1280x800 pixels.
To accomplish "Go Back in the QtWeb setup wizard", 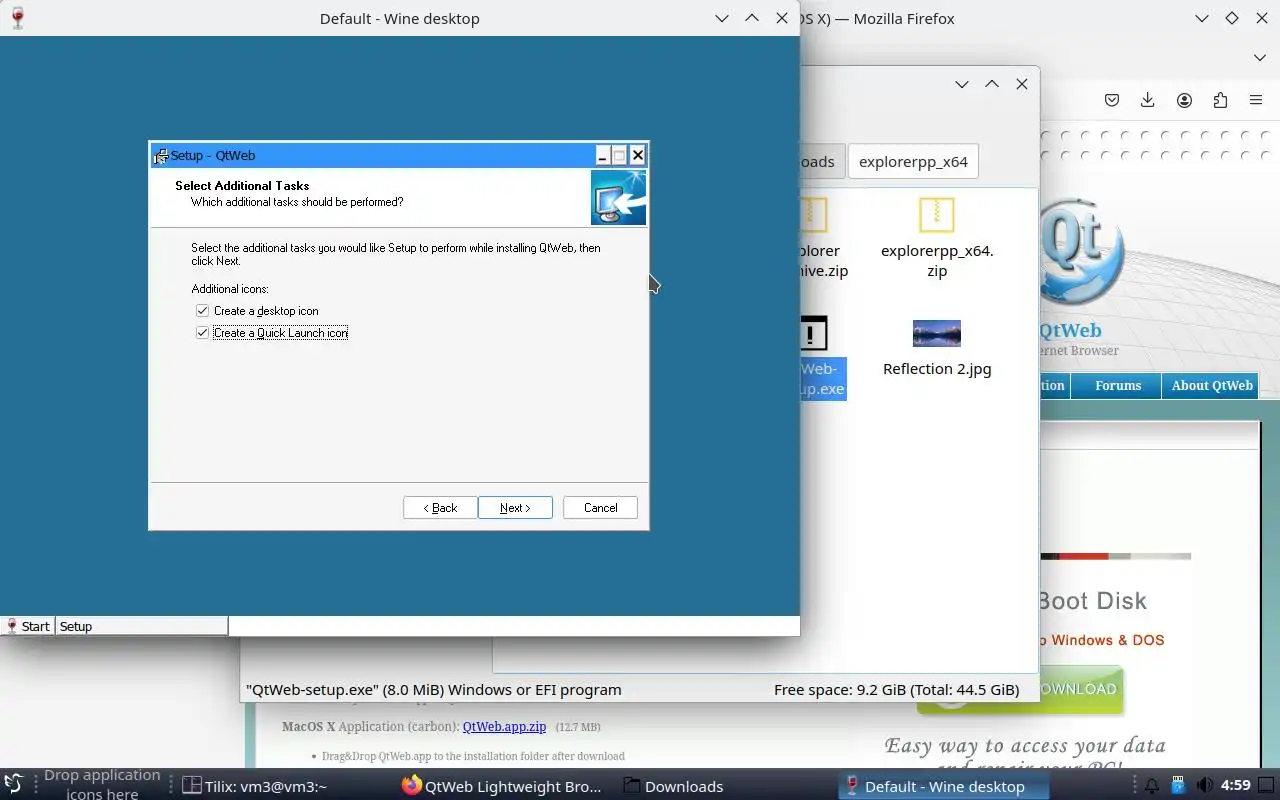I will point(440,508).
